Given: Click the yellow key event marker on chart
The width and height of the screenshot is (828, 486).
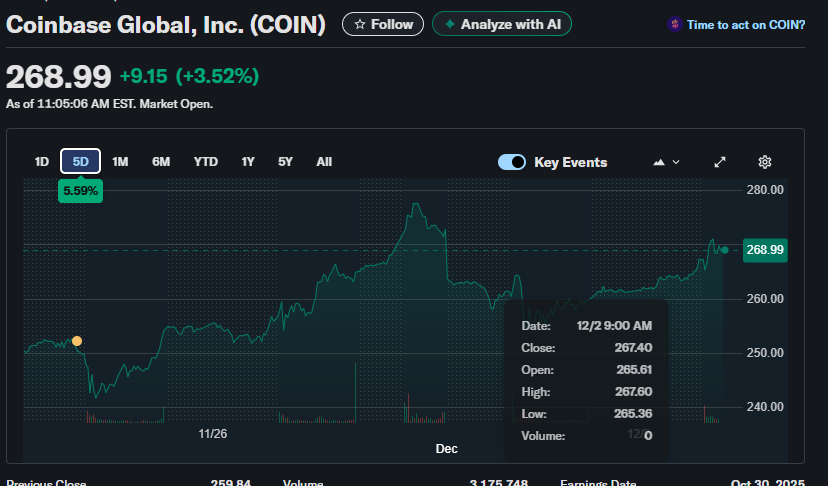Looking at the screenshot, I should point(77,341).
